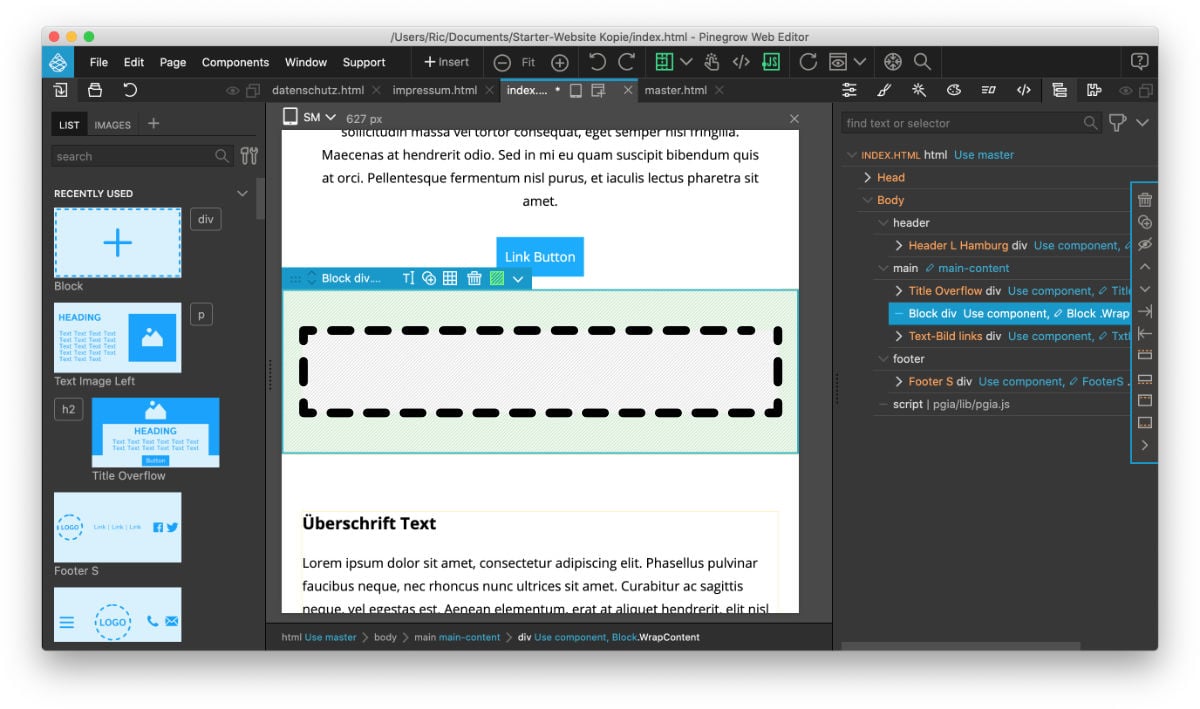Screen dimensions: 1200x709
Task: Click the search magnifier in top toolbar
Action: 922,62
